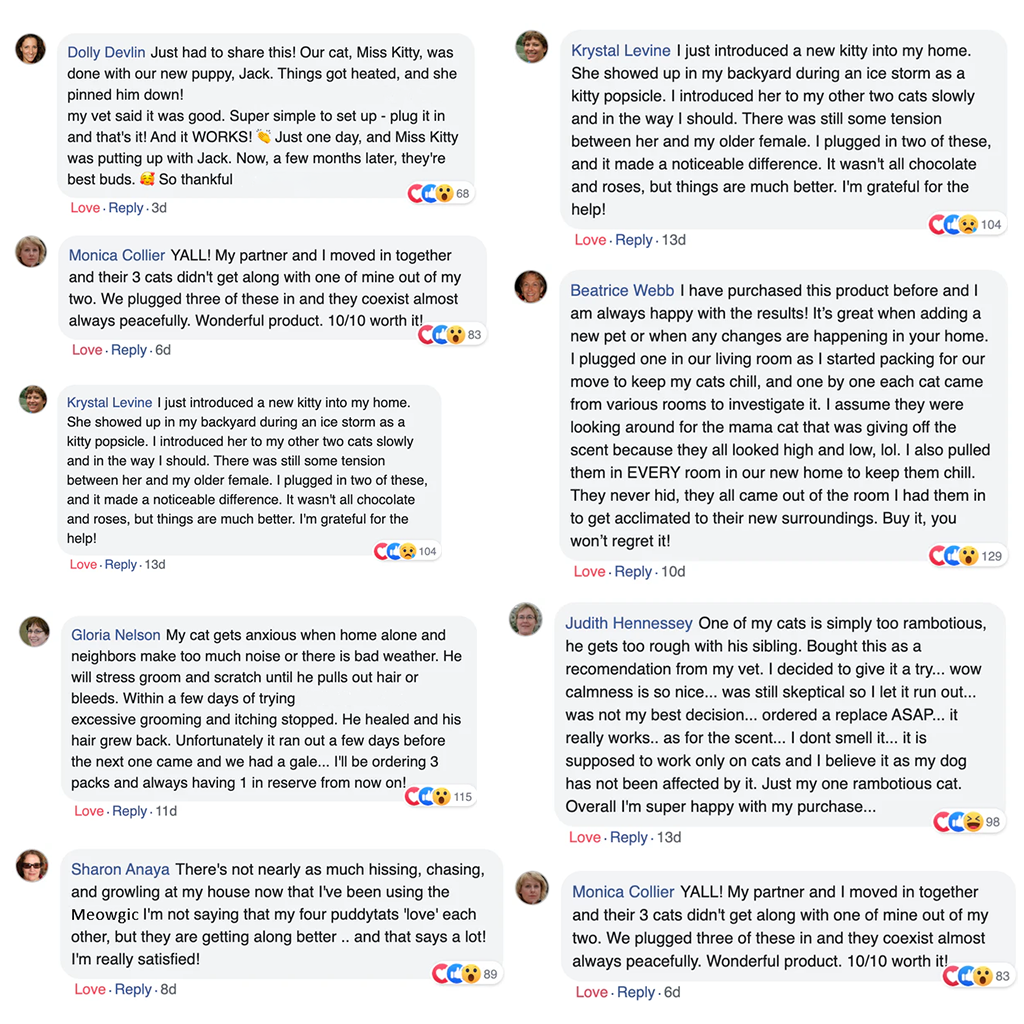Click 3d timestamp under Dolly's comment
1024x1024 pixels.
(159, 208)
